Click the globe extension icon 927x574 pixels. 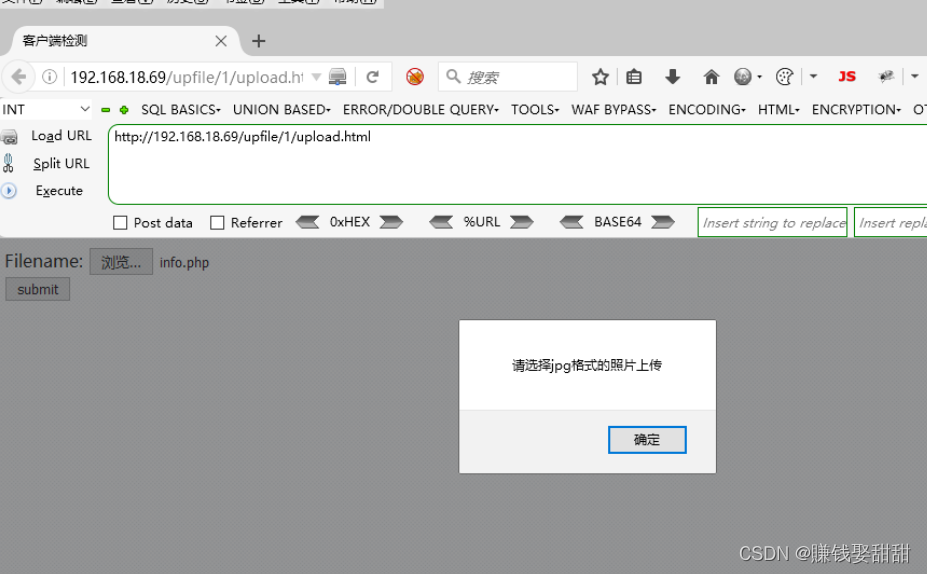coord(743,77)
